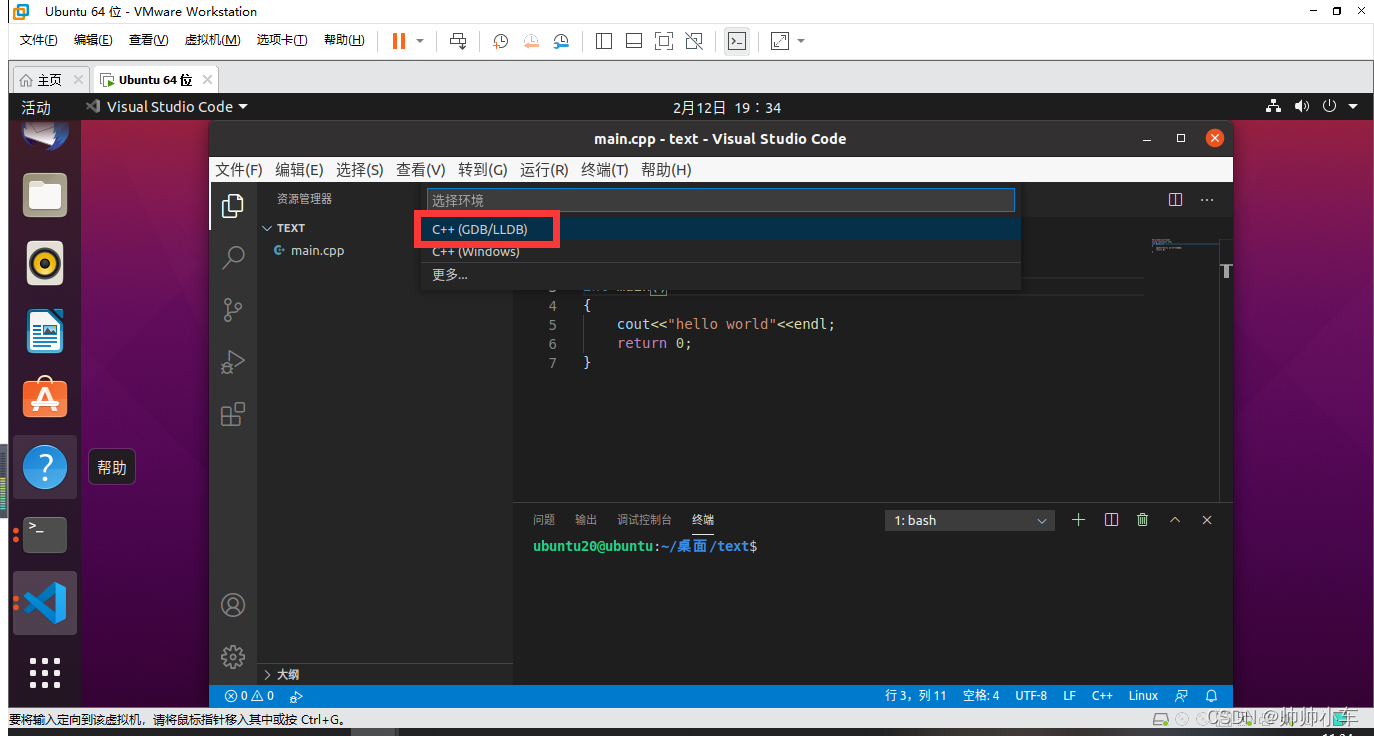Open 虚拟机(M) menu in VMware

(x=212, y=40)
